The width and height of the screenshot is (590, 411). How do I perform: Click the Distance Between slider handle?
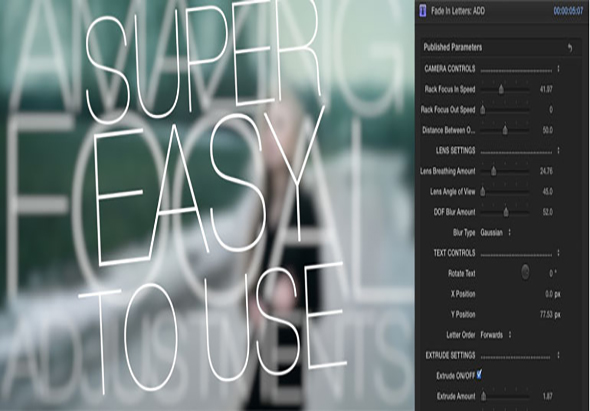coord(505,130)
